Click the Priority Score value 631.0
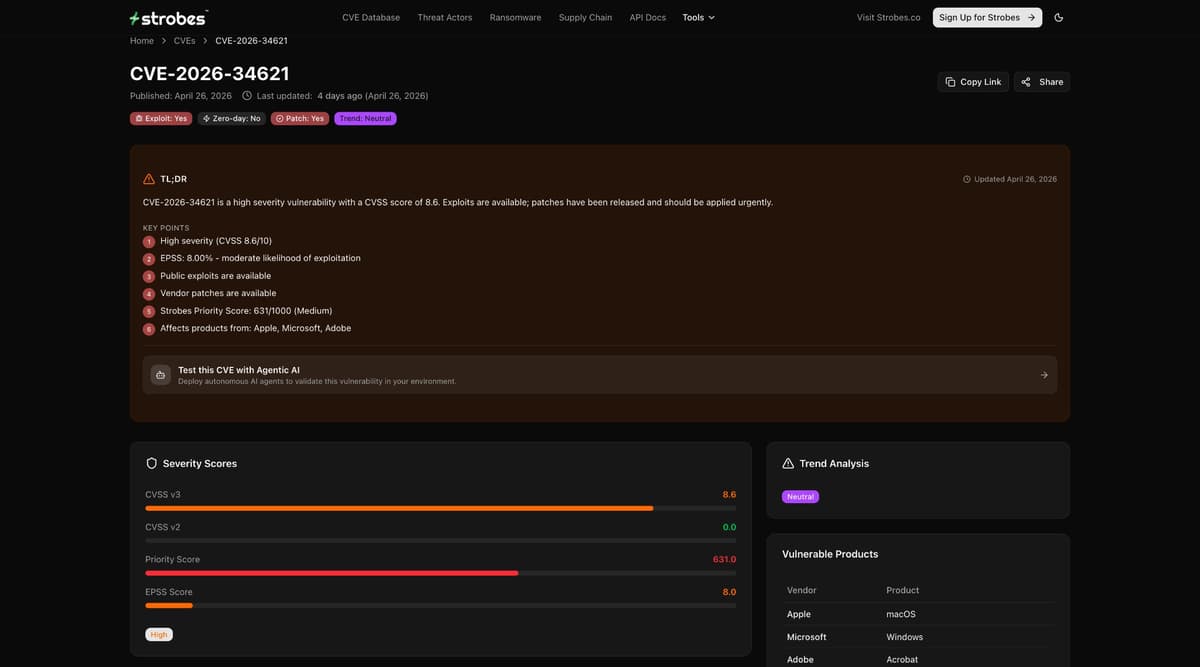This screenshot has height=667, width=1200. (x=724, y=559)
